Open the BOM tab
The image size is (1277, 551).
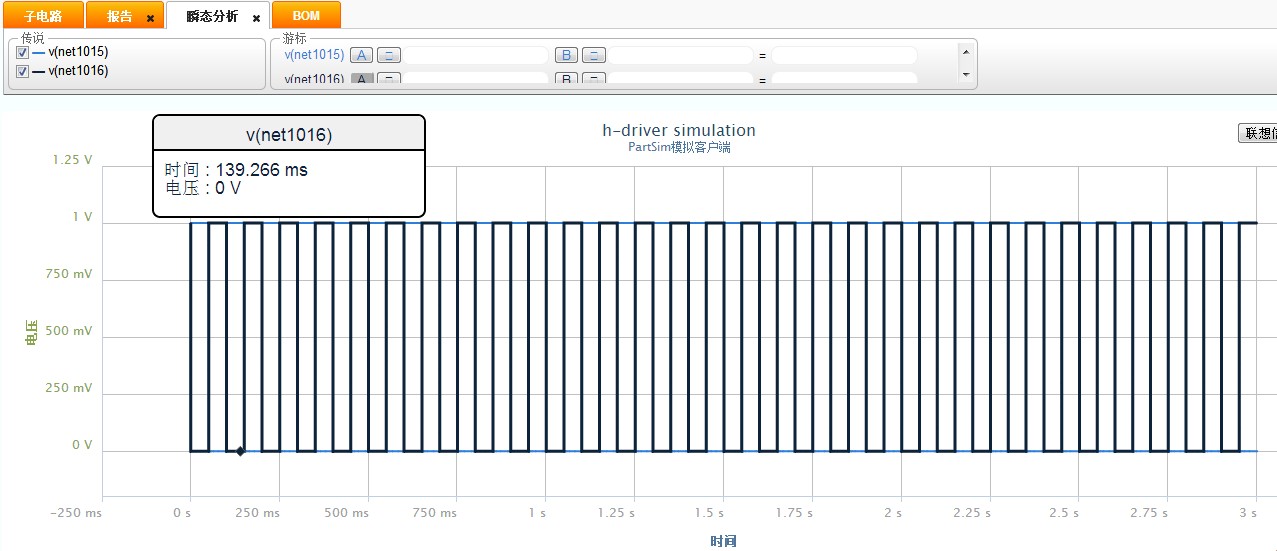click(x=306, y=16)
